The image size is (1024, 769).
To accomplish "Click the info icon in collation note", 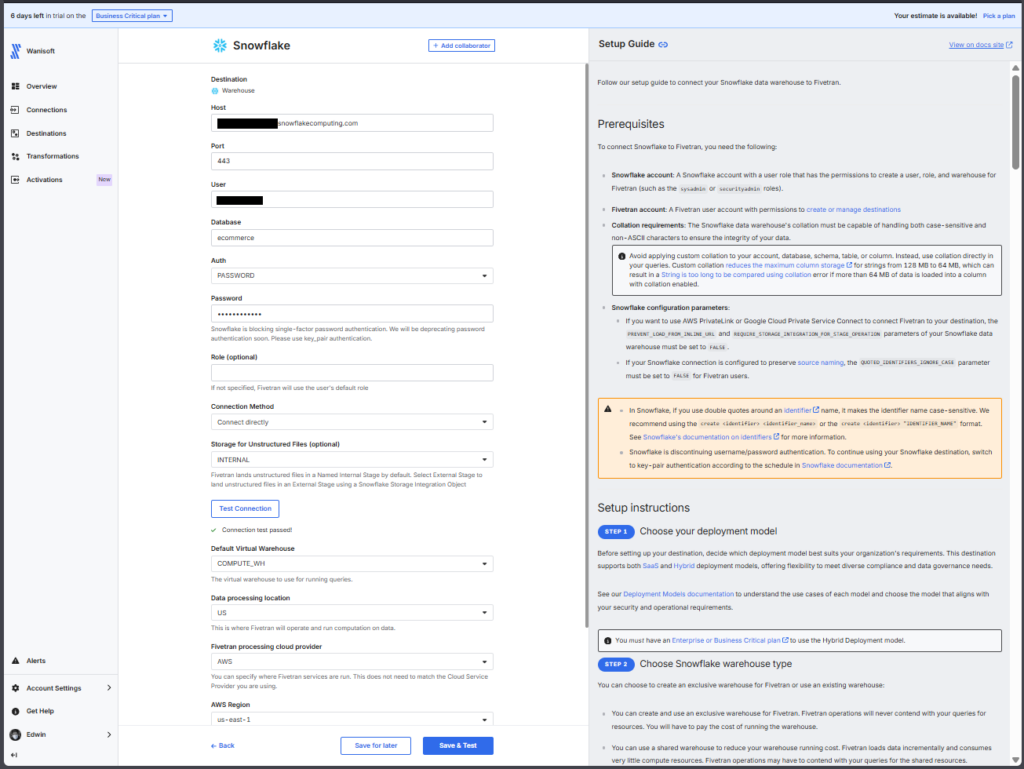I will (x=622, y=257).
